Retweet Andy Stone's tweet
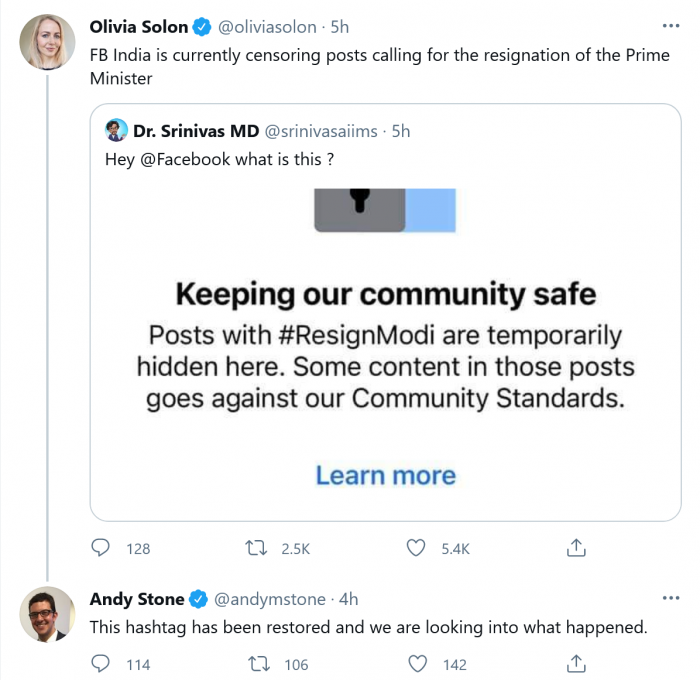700x680 pixels. pyautogui.click(x=257, y=664)
